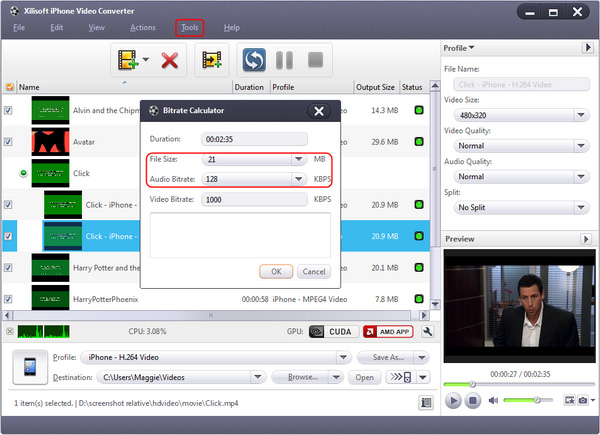Expand the Preview panel arrow button

586,239
